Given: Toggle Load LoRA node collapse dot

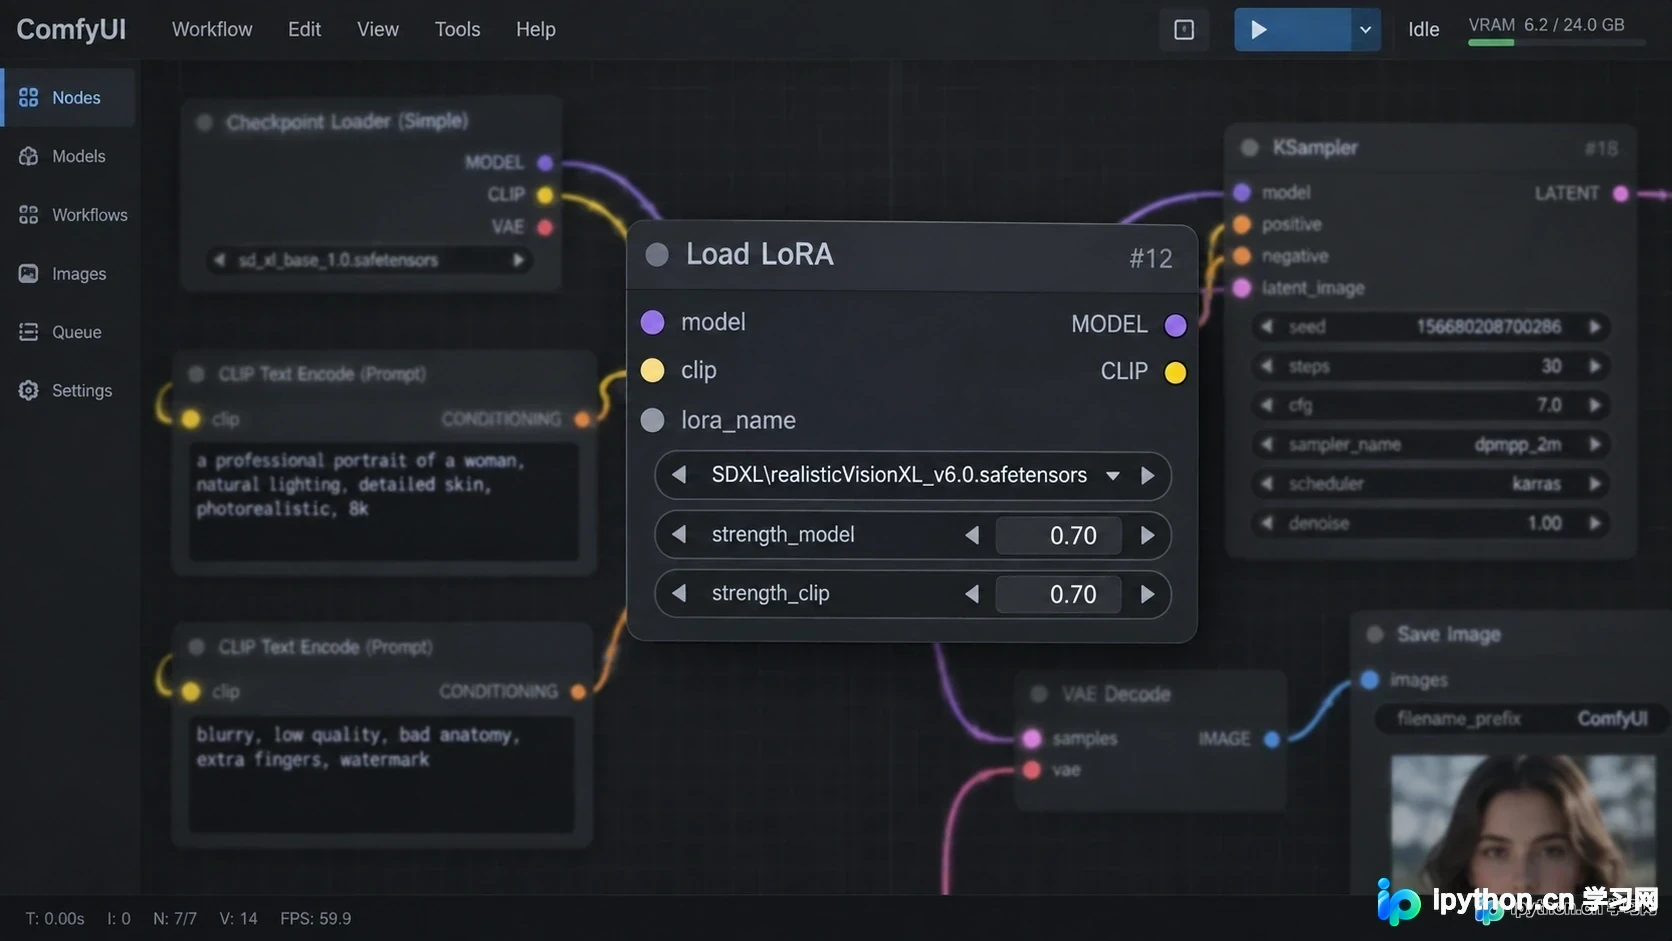Looking at the screenshot, I should pos(657,255).
